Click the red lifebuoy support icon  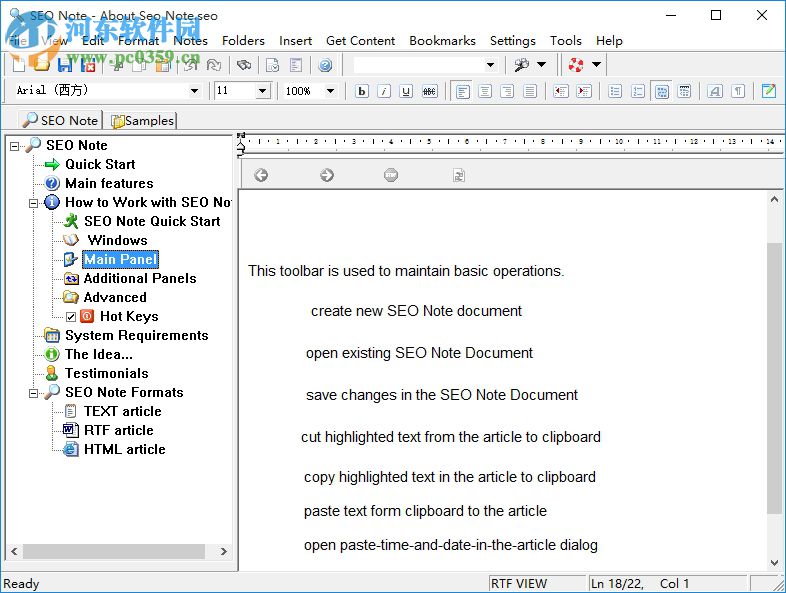pos(576,65)
